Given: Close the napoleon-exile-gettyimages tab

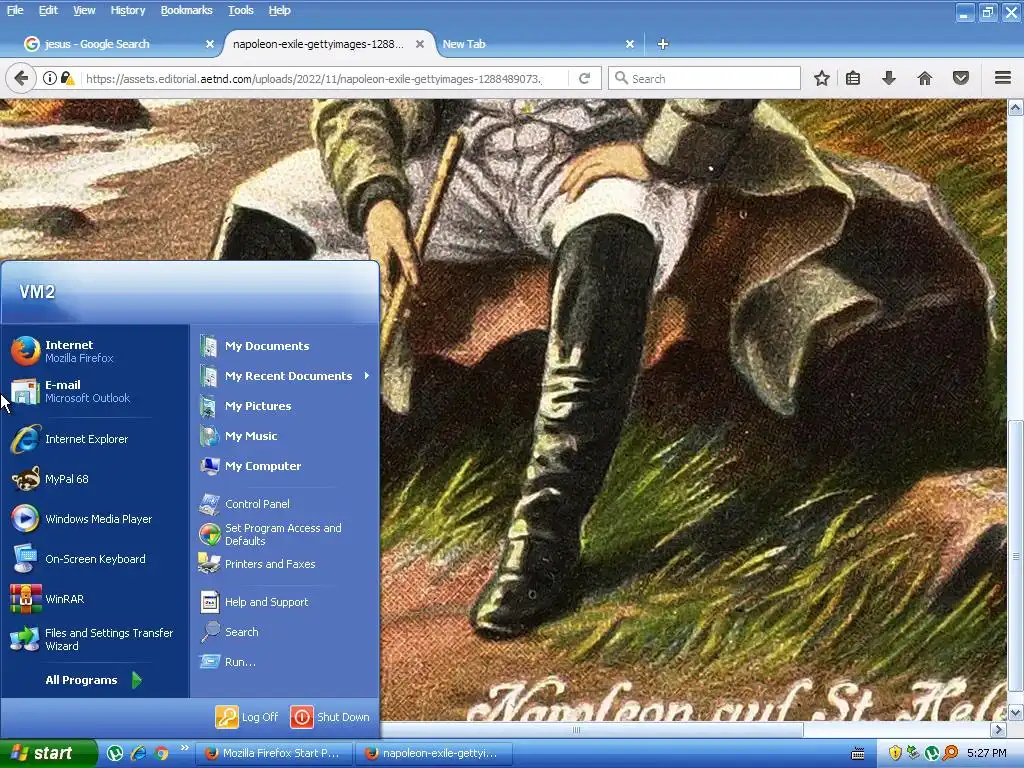Looking at the screenshot, I should coord(420,44).
